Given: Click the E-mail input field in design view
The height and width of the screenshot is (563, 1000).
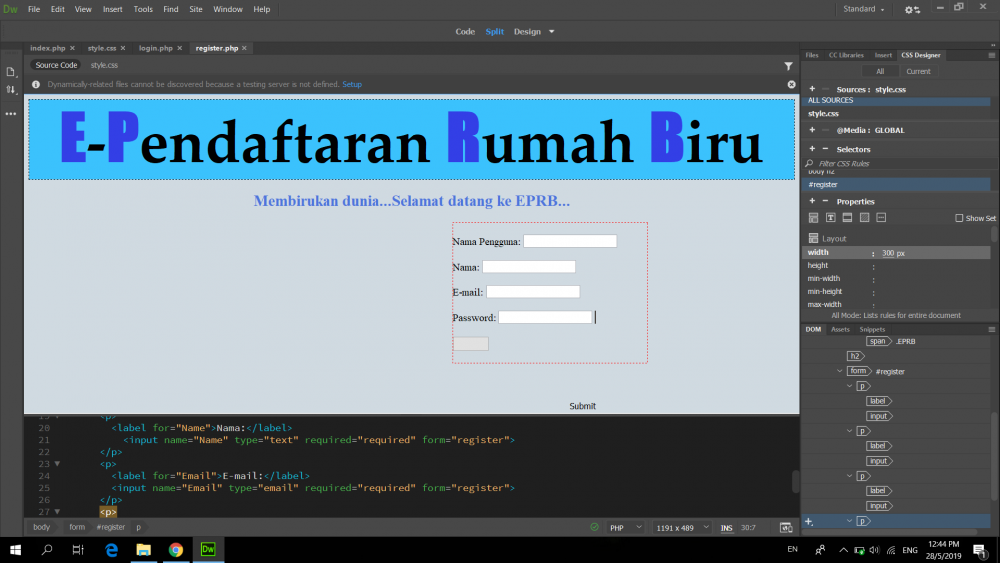Looking at the screenshot, I should pos(533,292).
